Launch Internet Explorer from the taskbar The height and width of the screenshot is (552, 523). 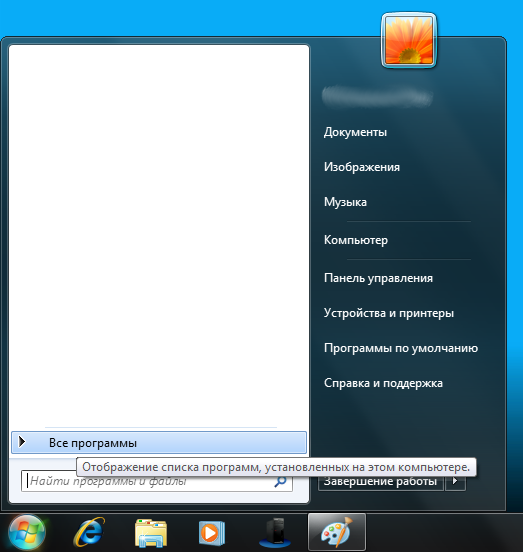(89, 532)
